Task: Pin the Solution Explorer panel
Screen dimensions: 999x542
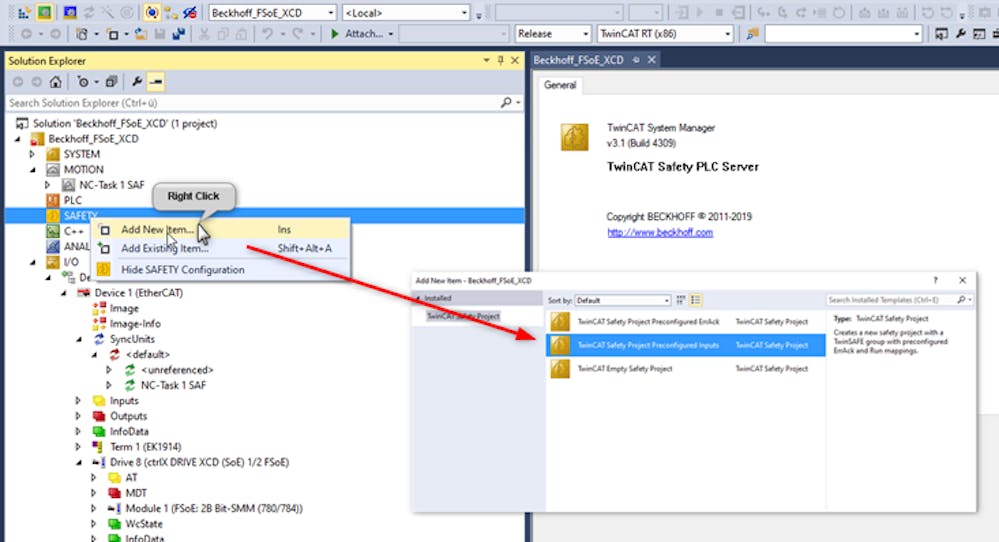Action: coord(501,61)
